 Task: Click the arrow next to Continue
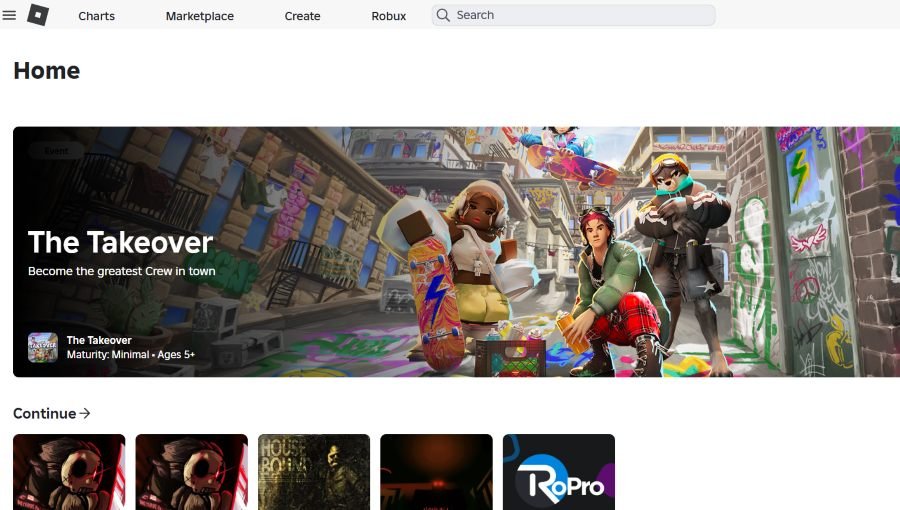click(x=85, y=413)
